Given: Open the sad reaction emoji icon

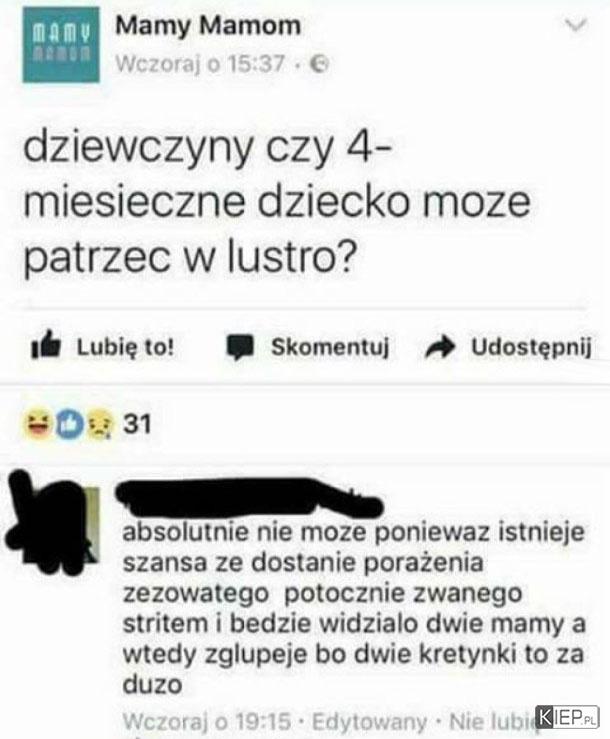Looking at the screenshot, I should pyautogui.click(x=99, y=425).
